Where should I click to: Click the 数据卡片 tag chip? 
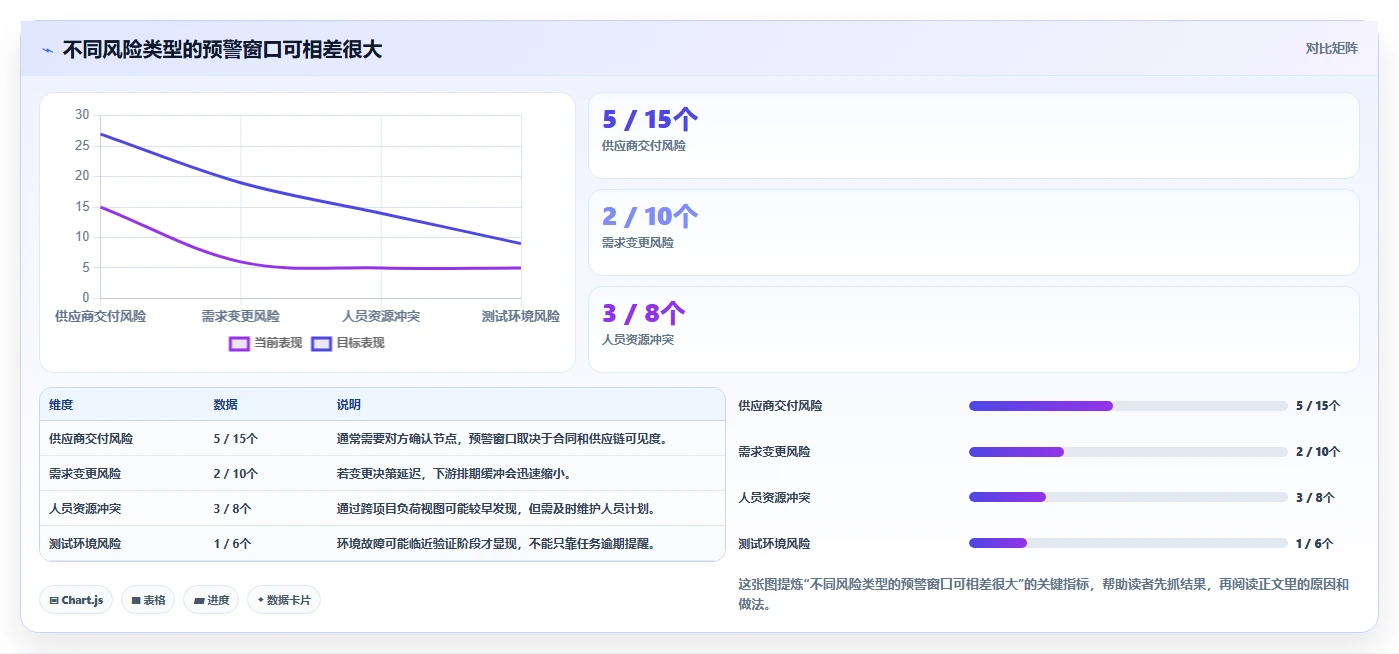284,600
